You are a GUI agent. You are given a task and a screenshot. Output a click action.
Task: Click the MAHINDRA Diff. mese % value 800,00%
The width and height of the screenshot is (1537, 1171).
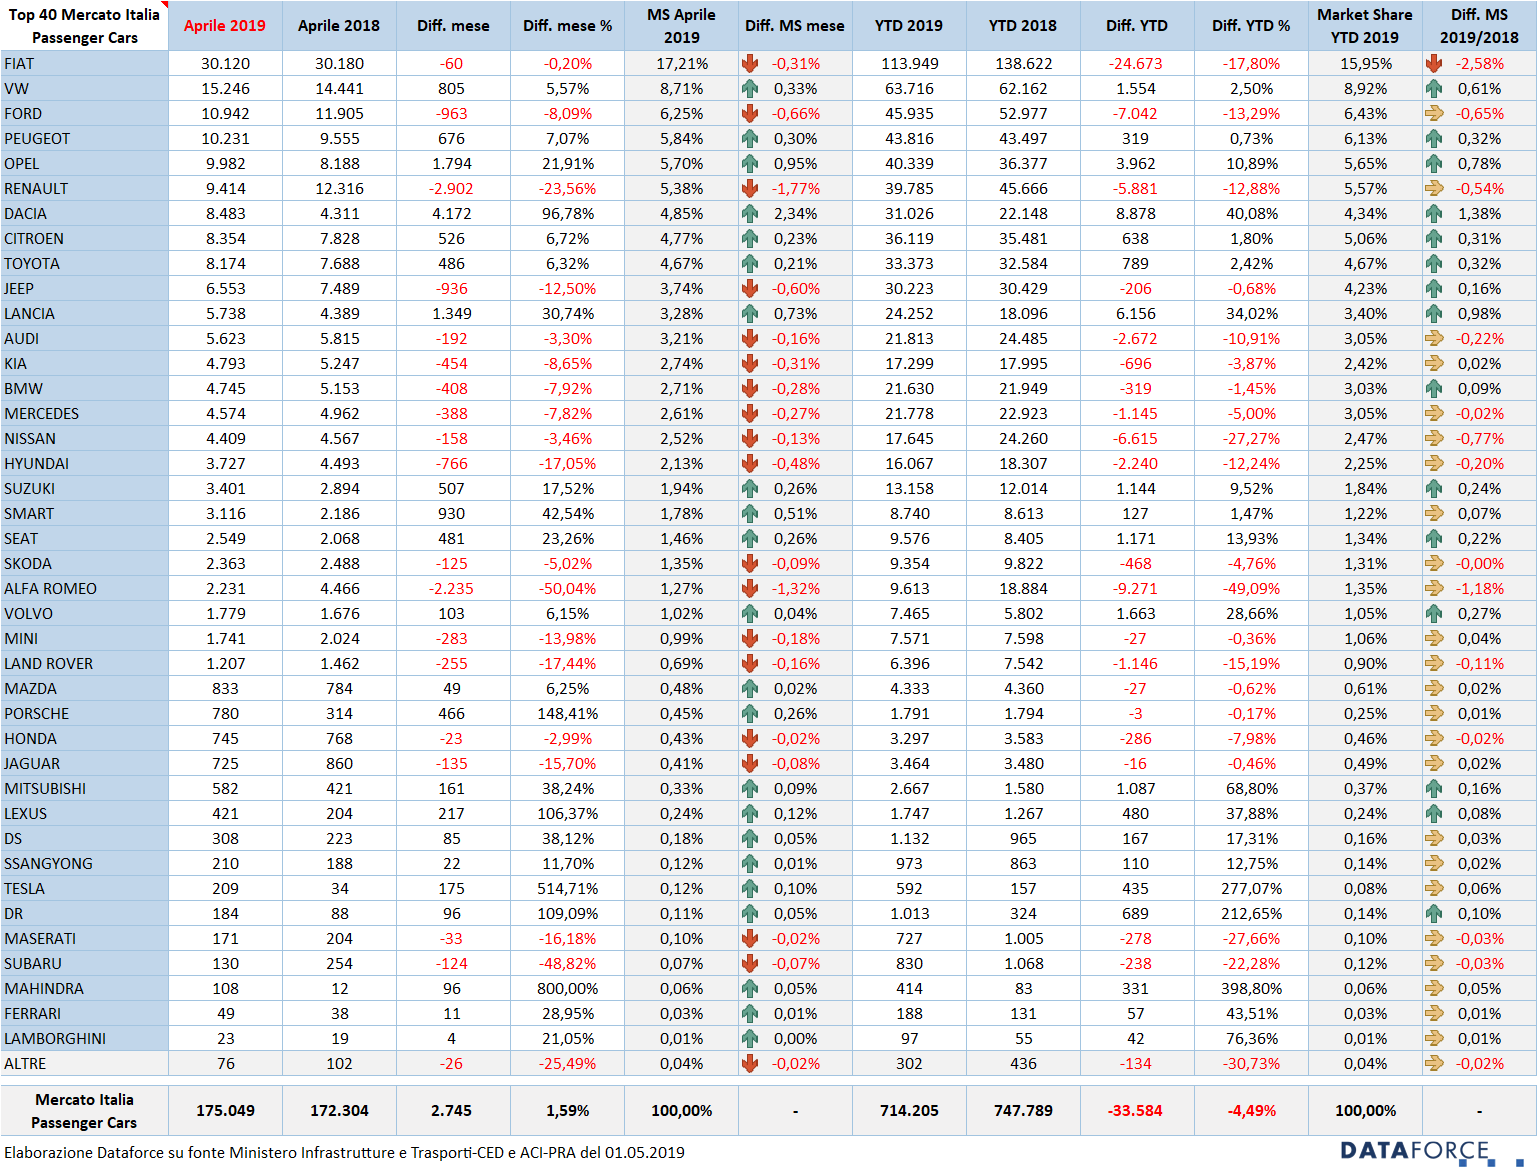[568, 988]
